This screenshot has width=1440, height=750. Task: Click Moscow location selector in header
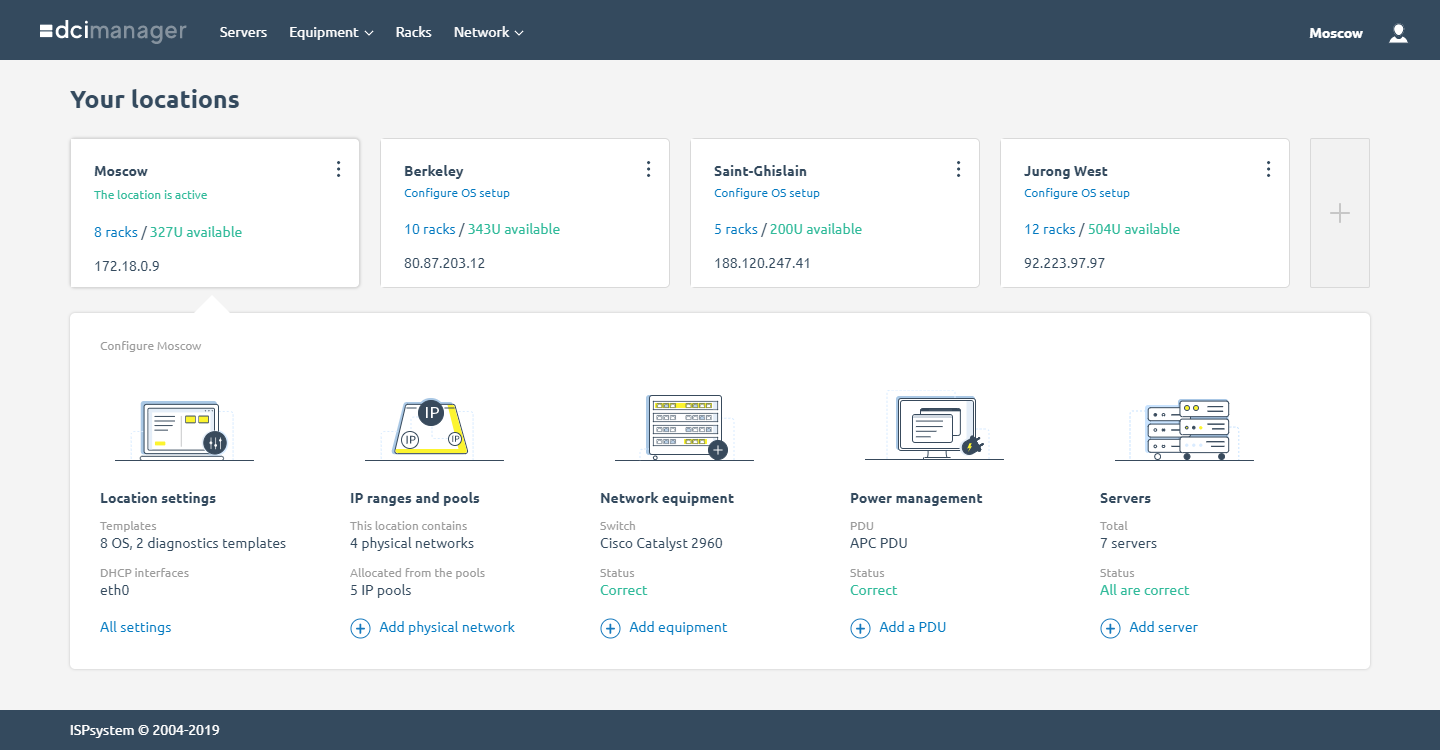(1336, 33)
